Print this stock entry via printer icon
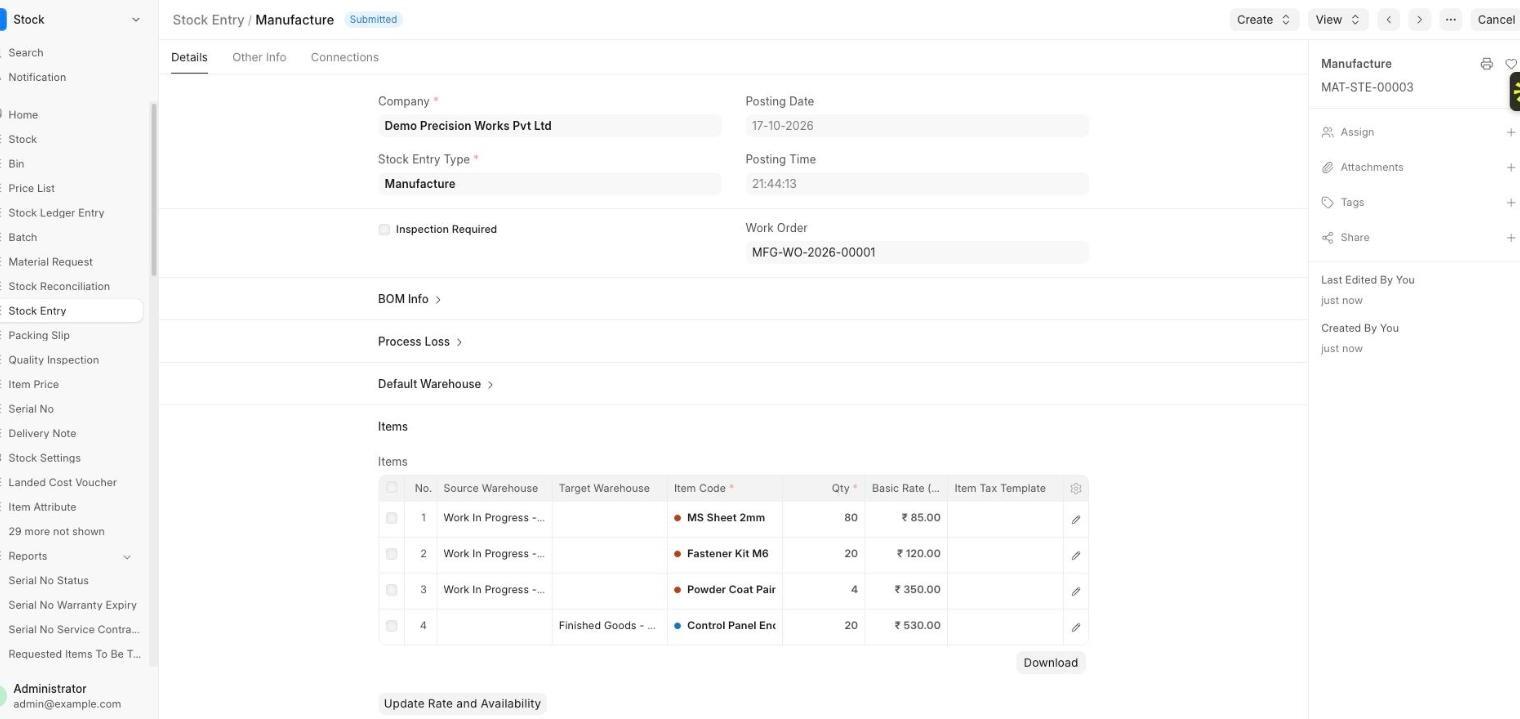This screenshot has width=1520, height=719. 1486,64
